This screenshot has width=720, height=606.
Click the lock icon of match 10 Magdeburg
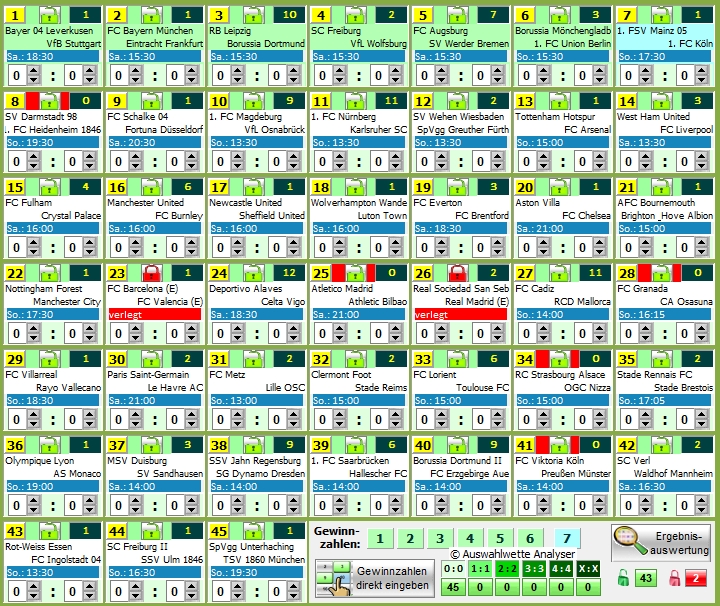coord(254,101)
